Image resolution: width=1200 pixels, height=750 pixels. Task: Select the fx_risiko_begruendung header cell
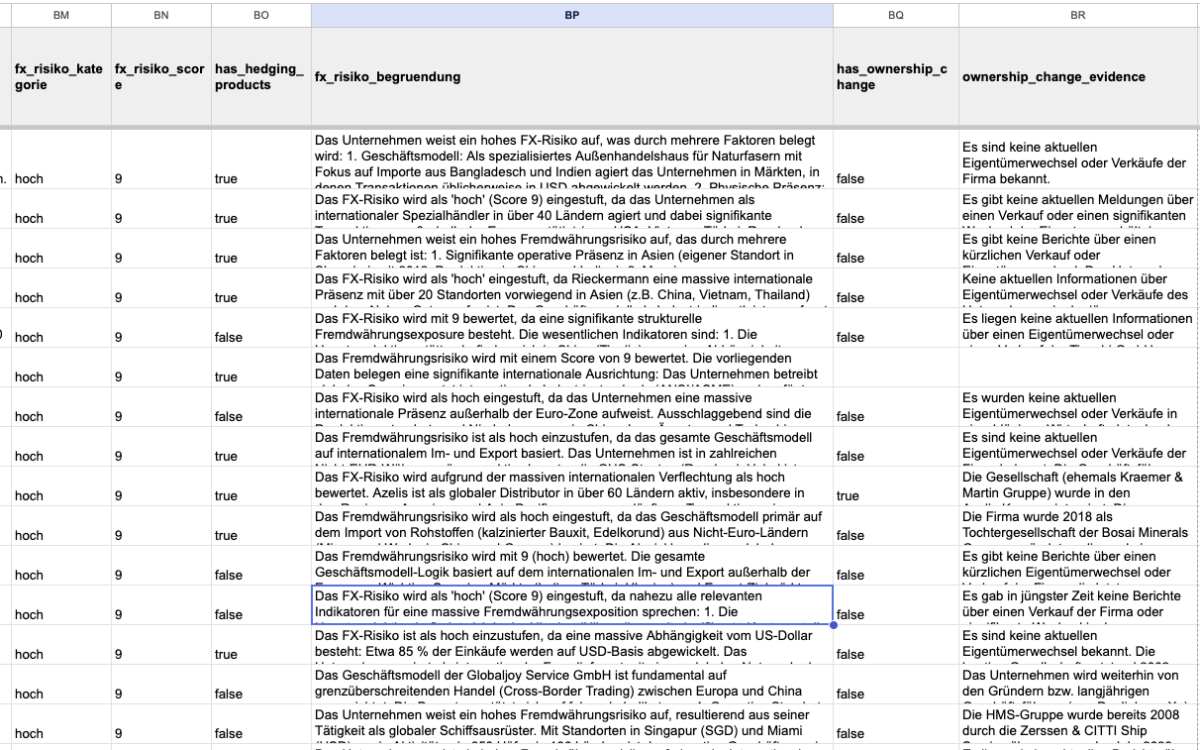point(571,77)
